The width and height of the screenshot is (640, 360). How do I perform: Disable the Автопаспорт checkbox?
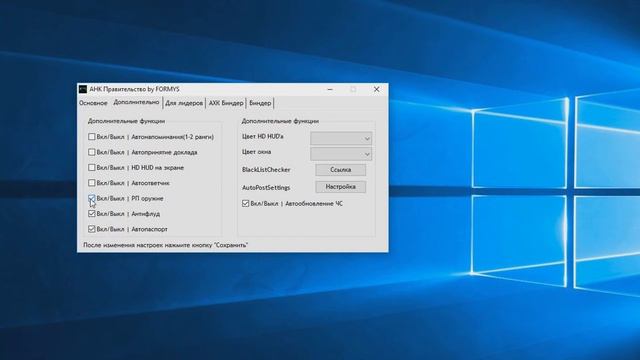coord(92,229)
